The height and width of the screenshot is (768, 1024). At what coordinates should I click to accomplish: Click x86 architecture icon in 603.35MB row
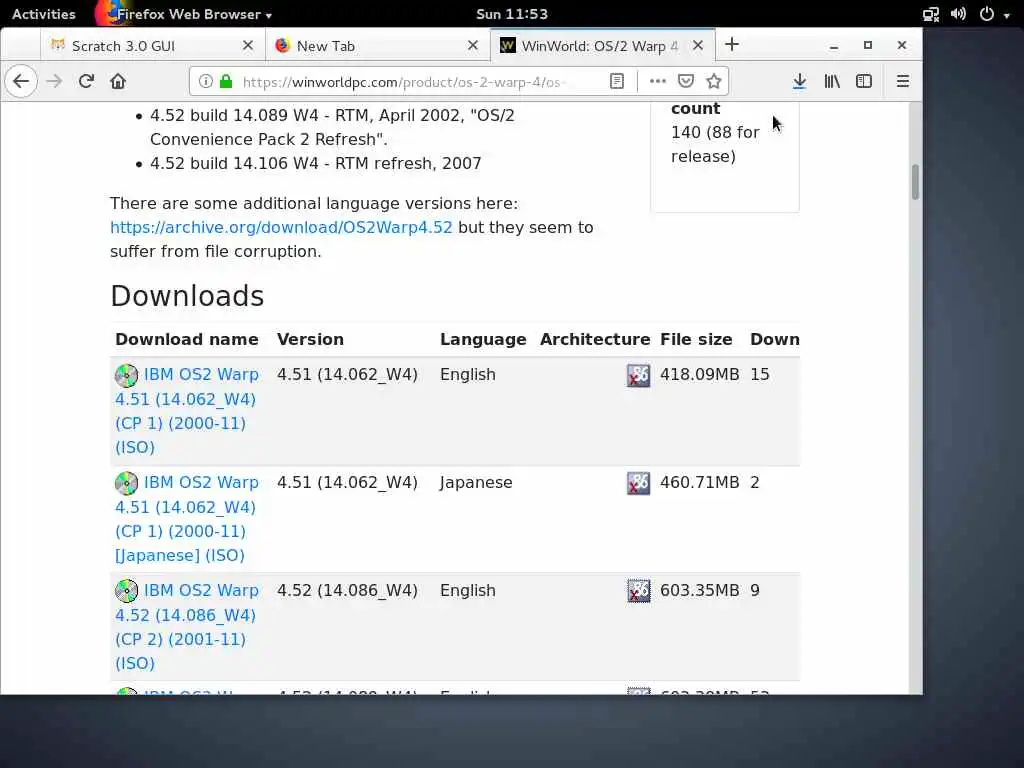[639, 591]
